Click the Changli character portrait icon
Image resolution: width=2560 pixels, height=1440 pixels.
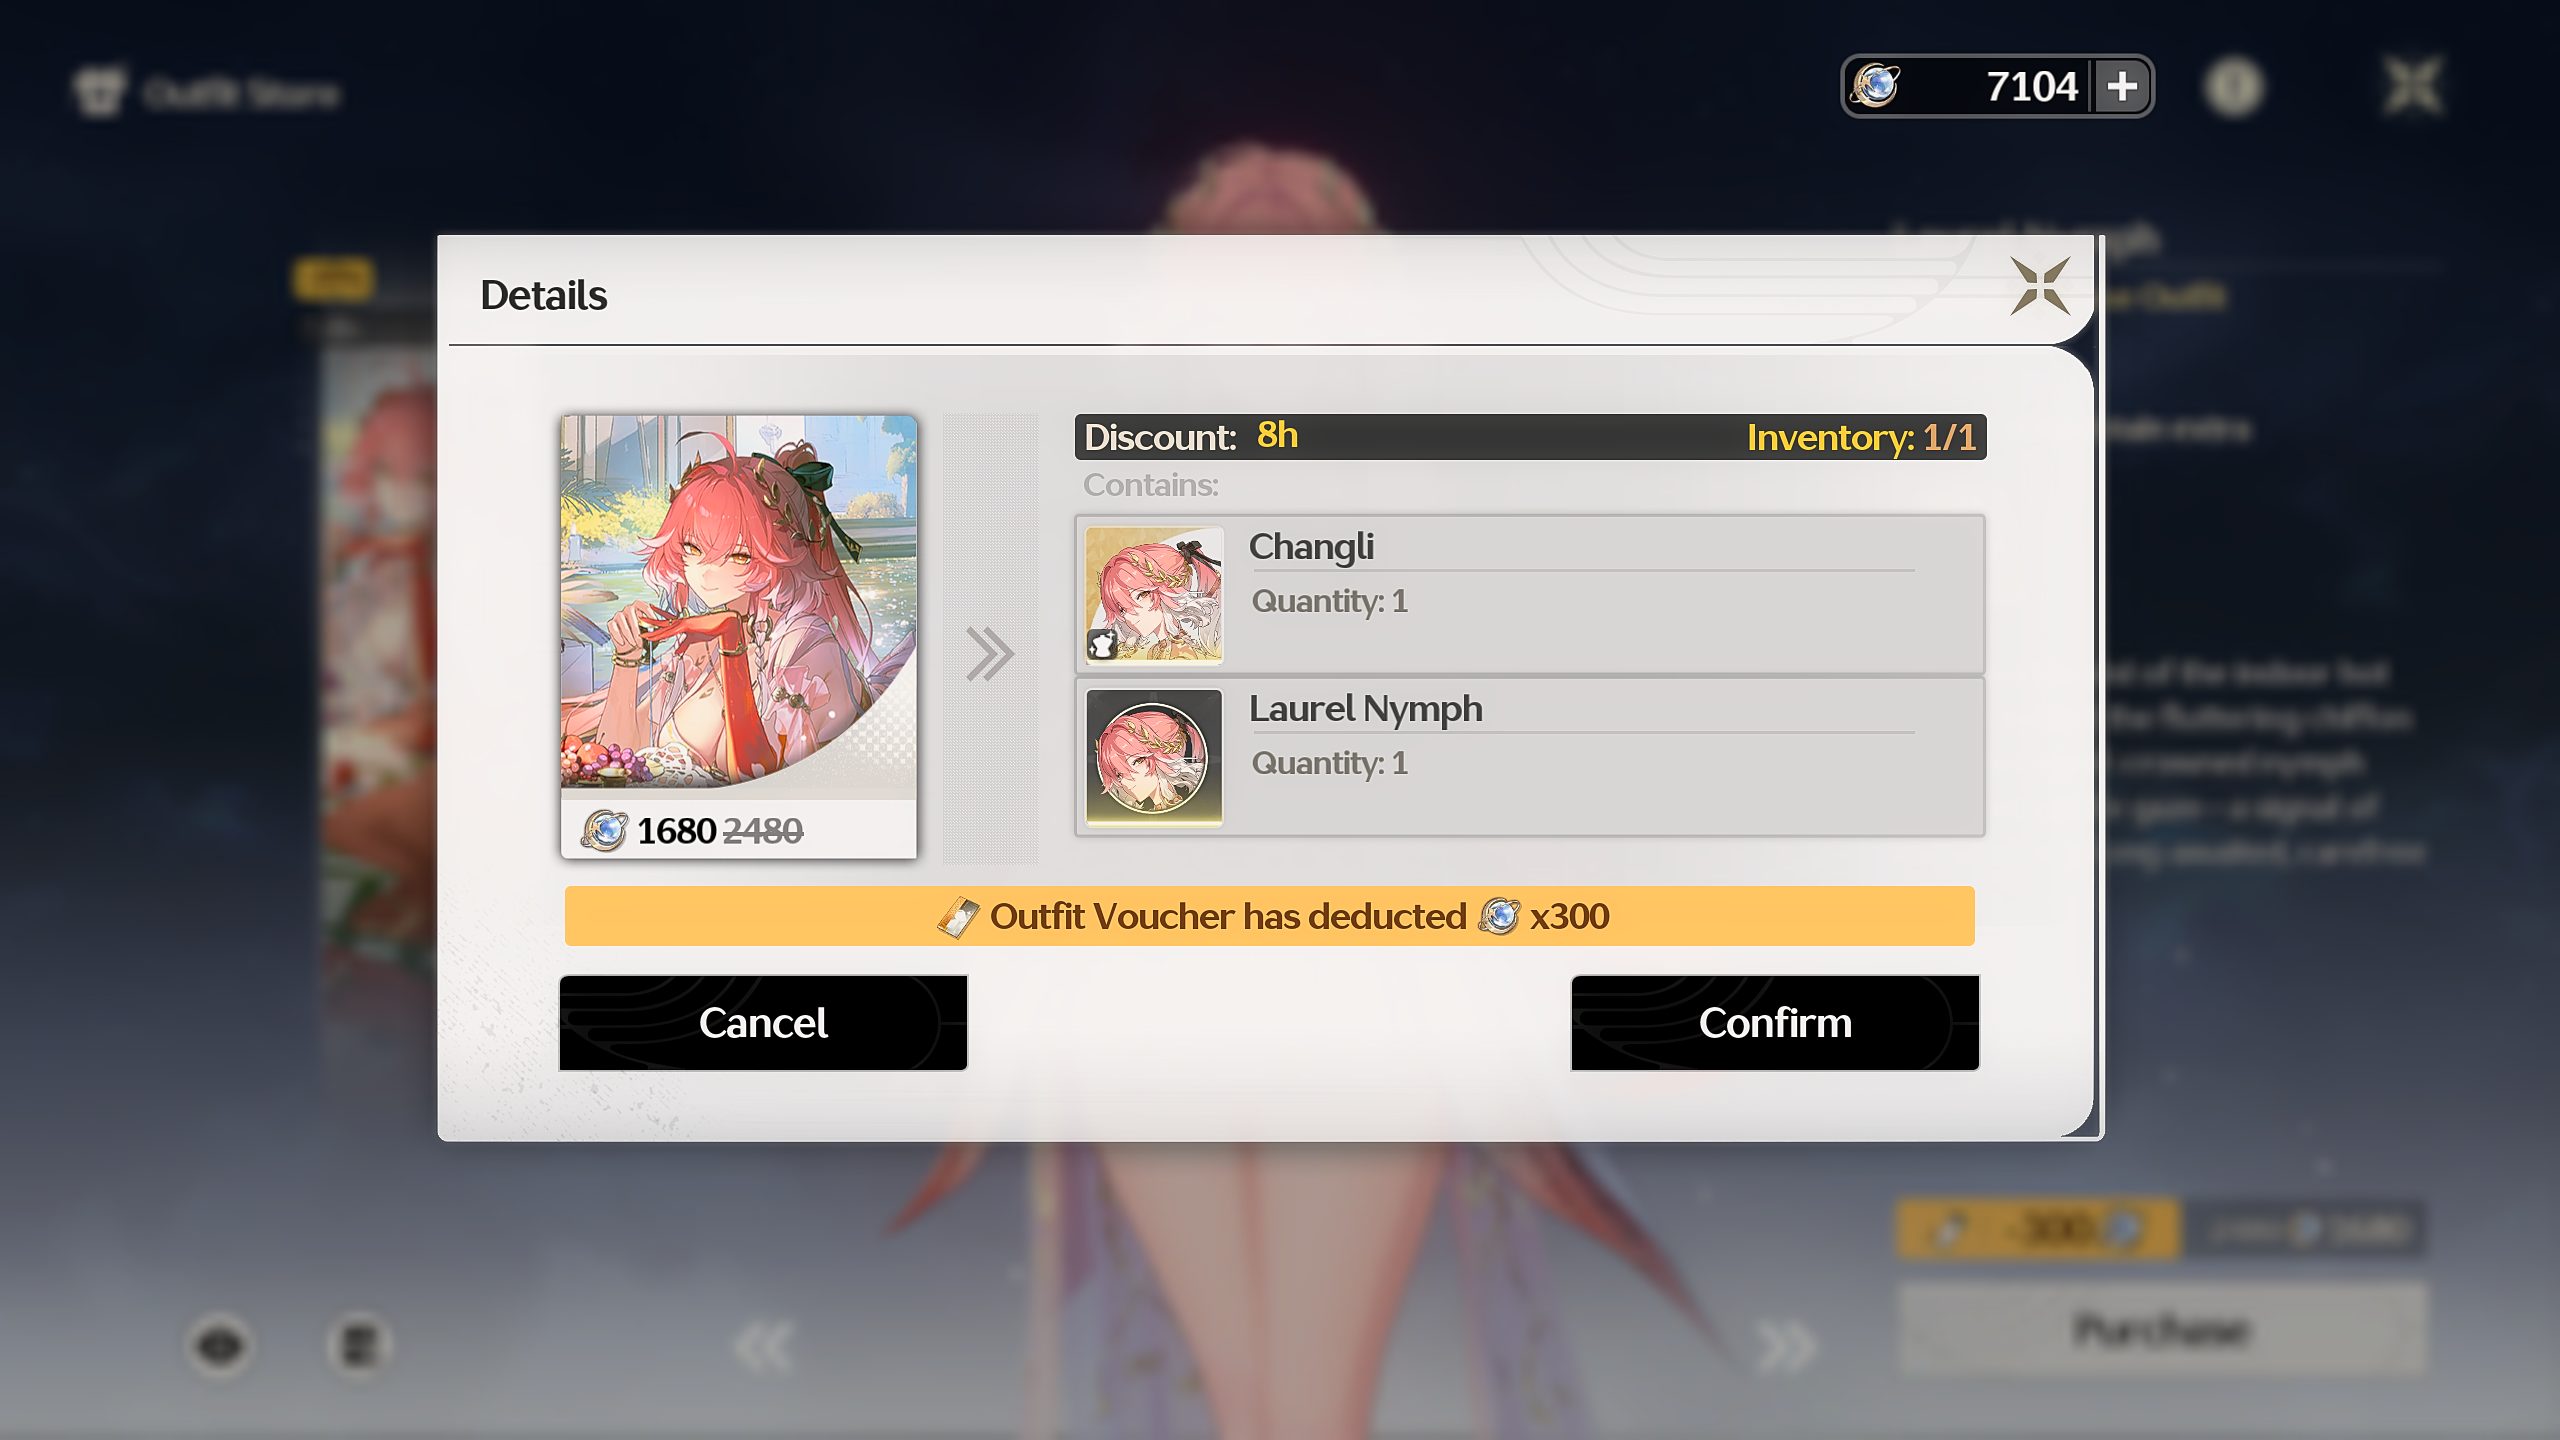[x=1154, y=595]
